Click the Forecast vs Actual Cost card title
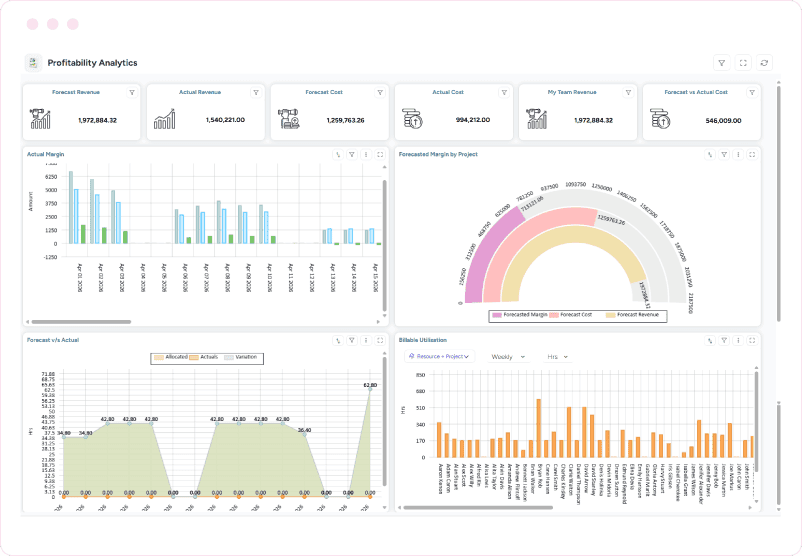Viewport: 802px width, 556px height. coord(696,93)
